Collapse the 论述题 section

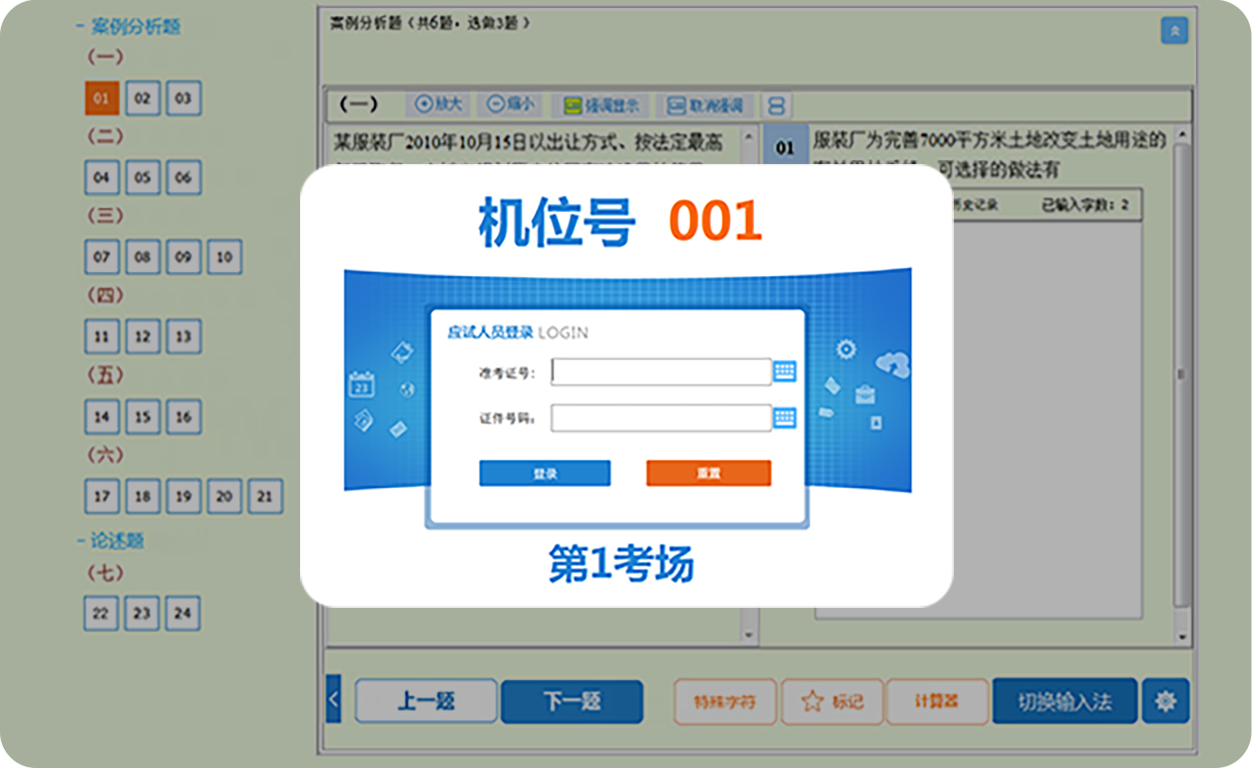pos(81,541)
